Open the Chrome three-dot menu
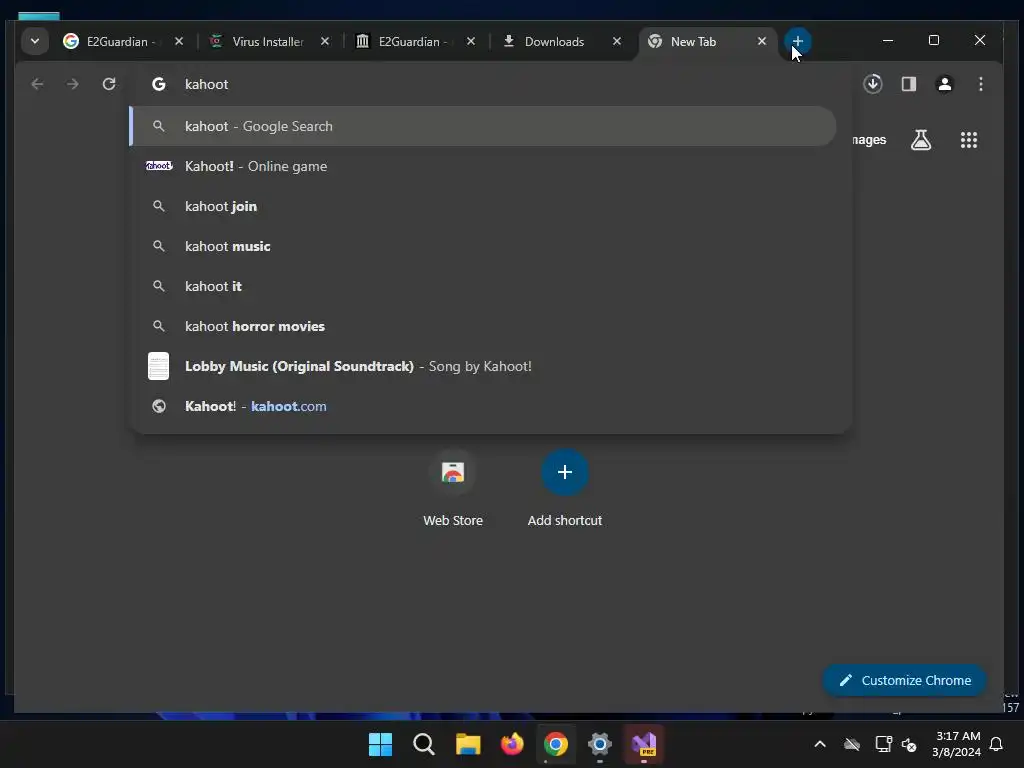The width and height of the screenshot is (1024, 768). tap(980, 84)
